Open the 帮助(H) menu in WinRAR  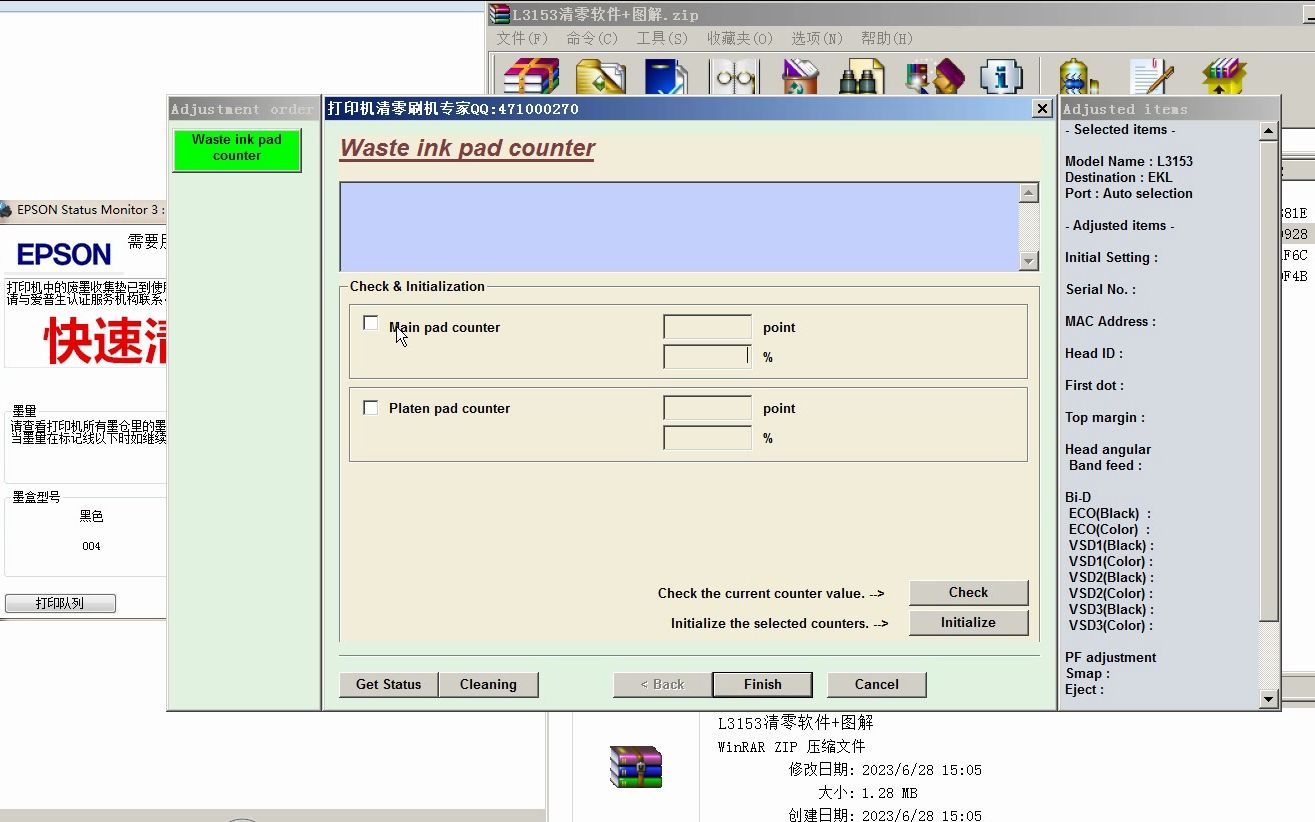click(887, 38)
